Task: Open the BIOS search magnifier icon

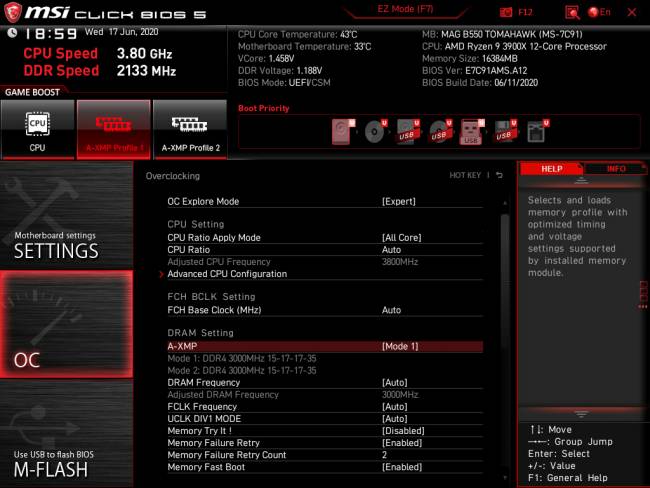Action: tap(572, 12)
